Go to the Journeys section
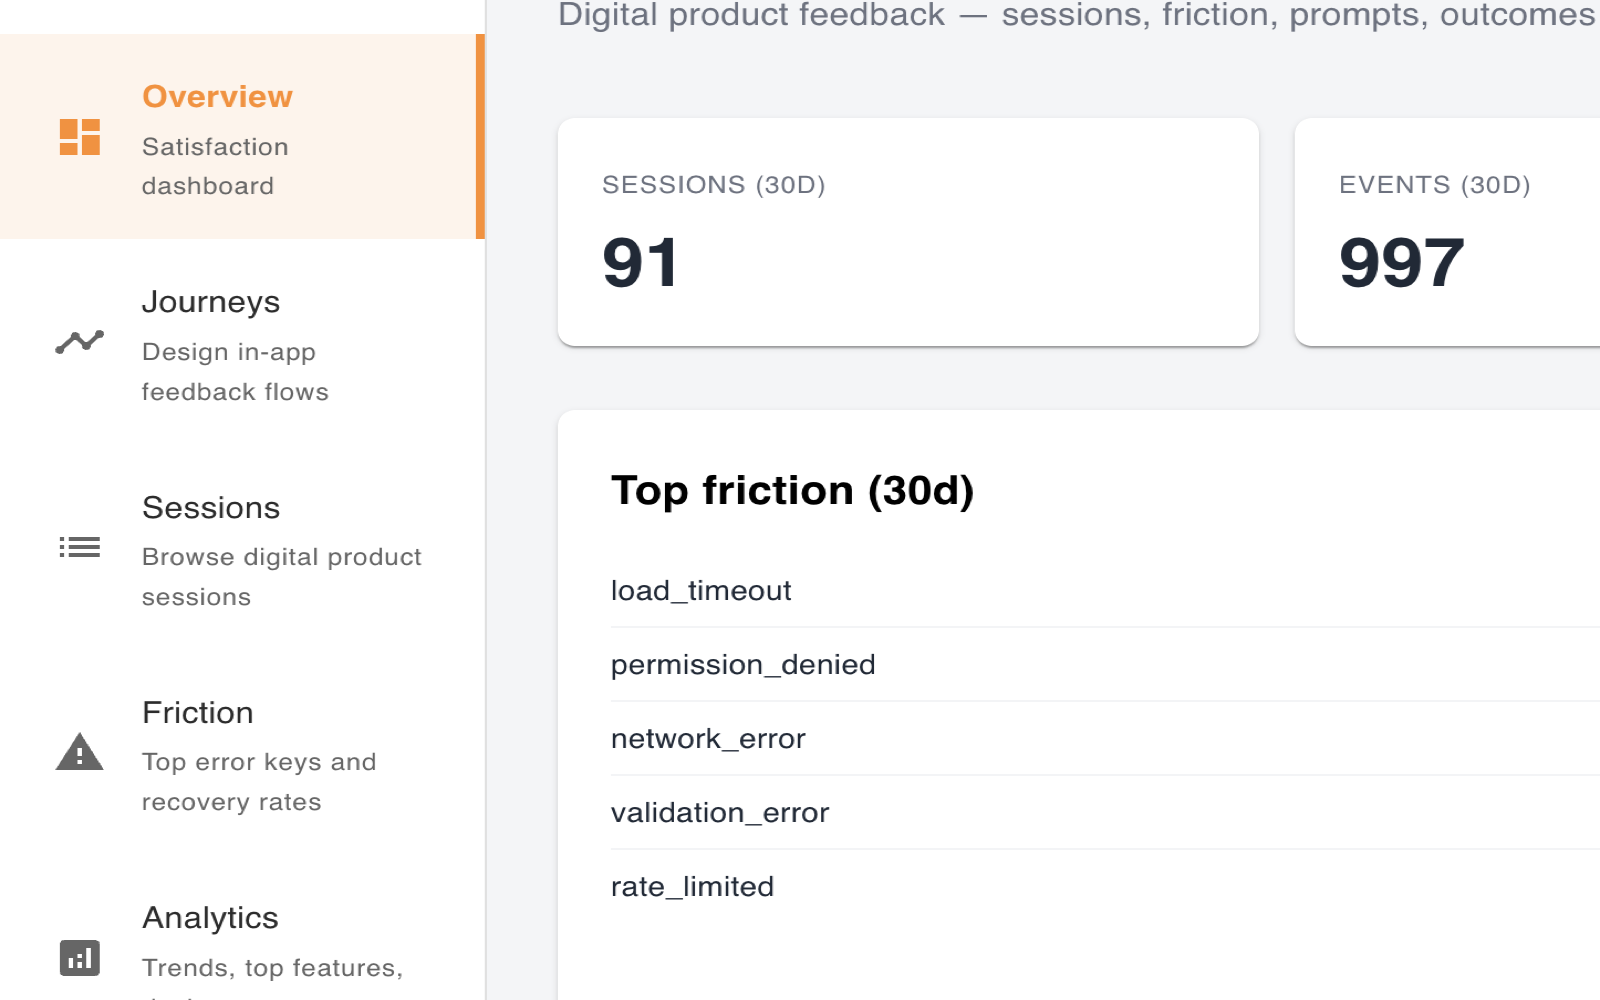 (240, 342)
